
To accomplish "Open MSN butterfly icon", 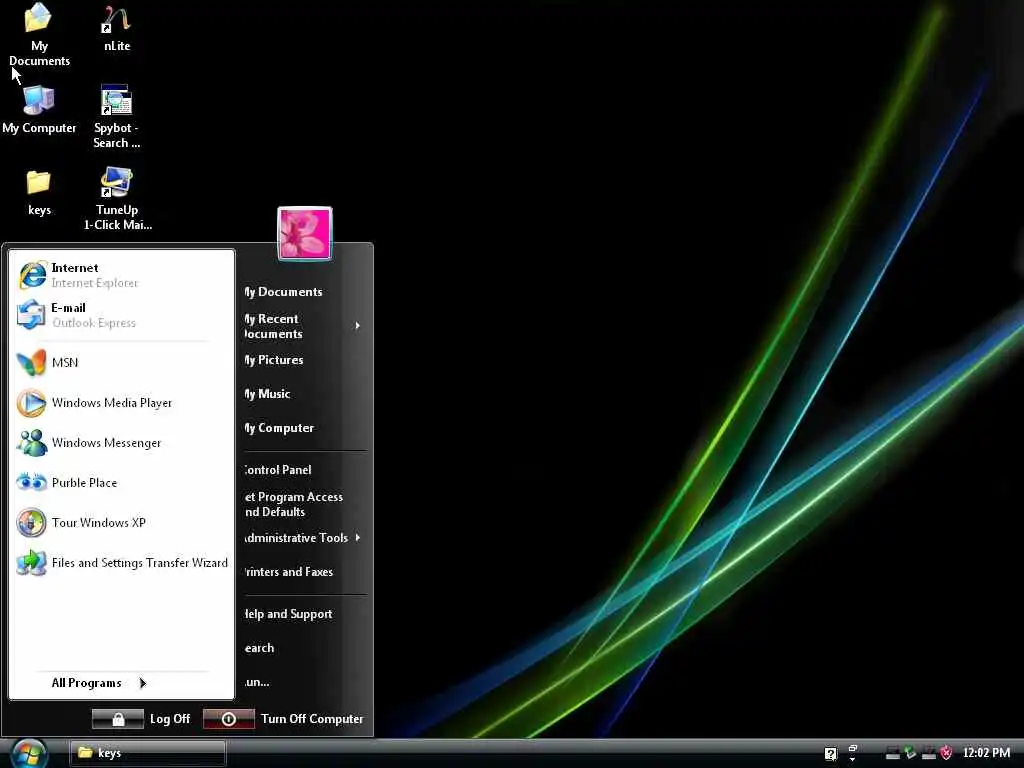I will pos(31,362).
